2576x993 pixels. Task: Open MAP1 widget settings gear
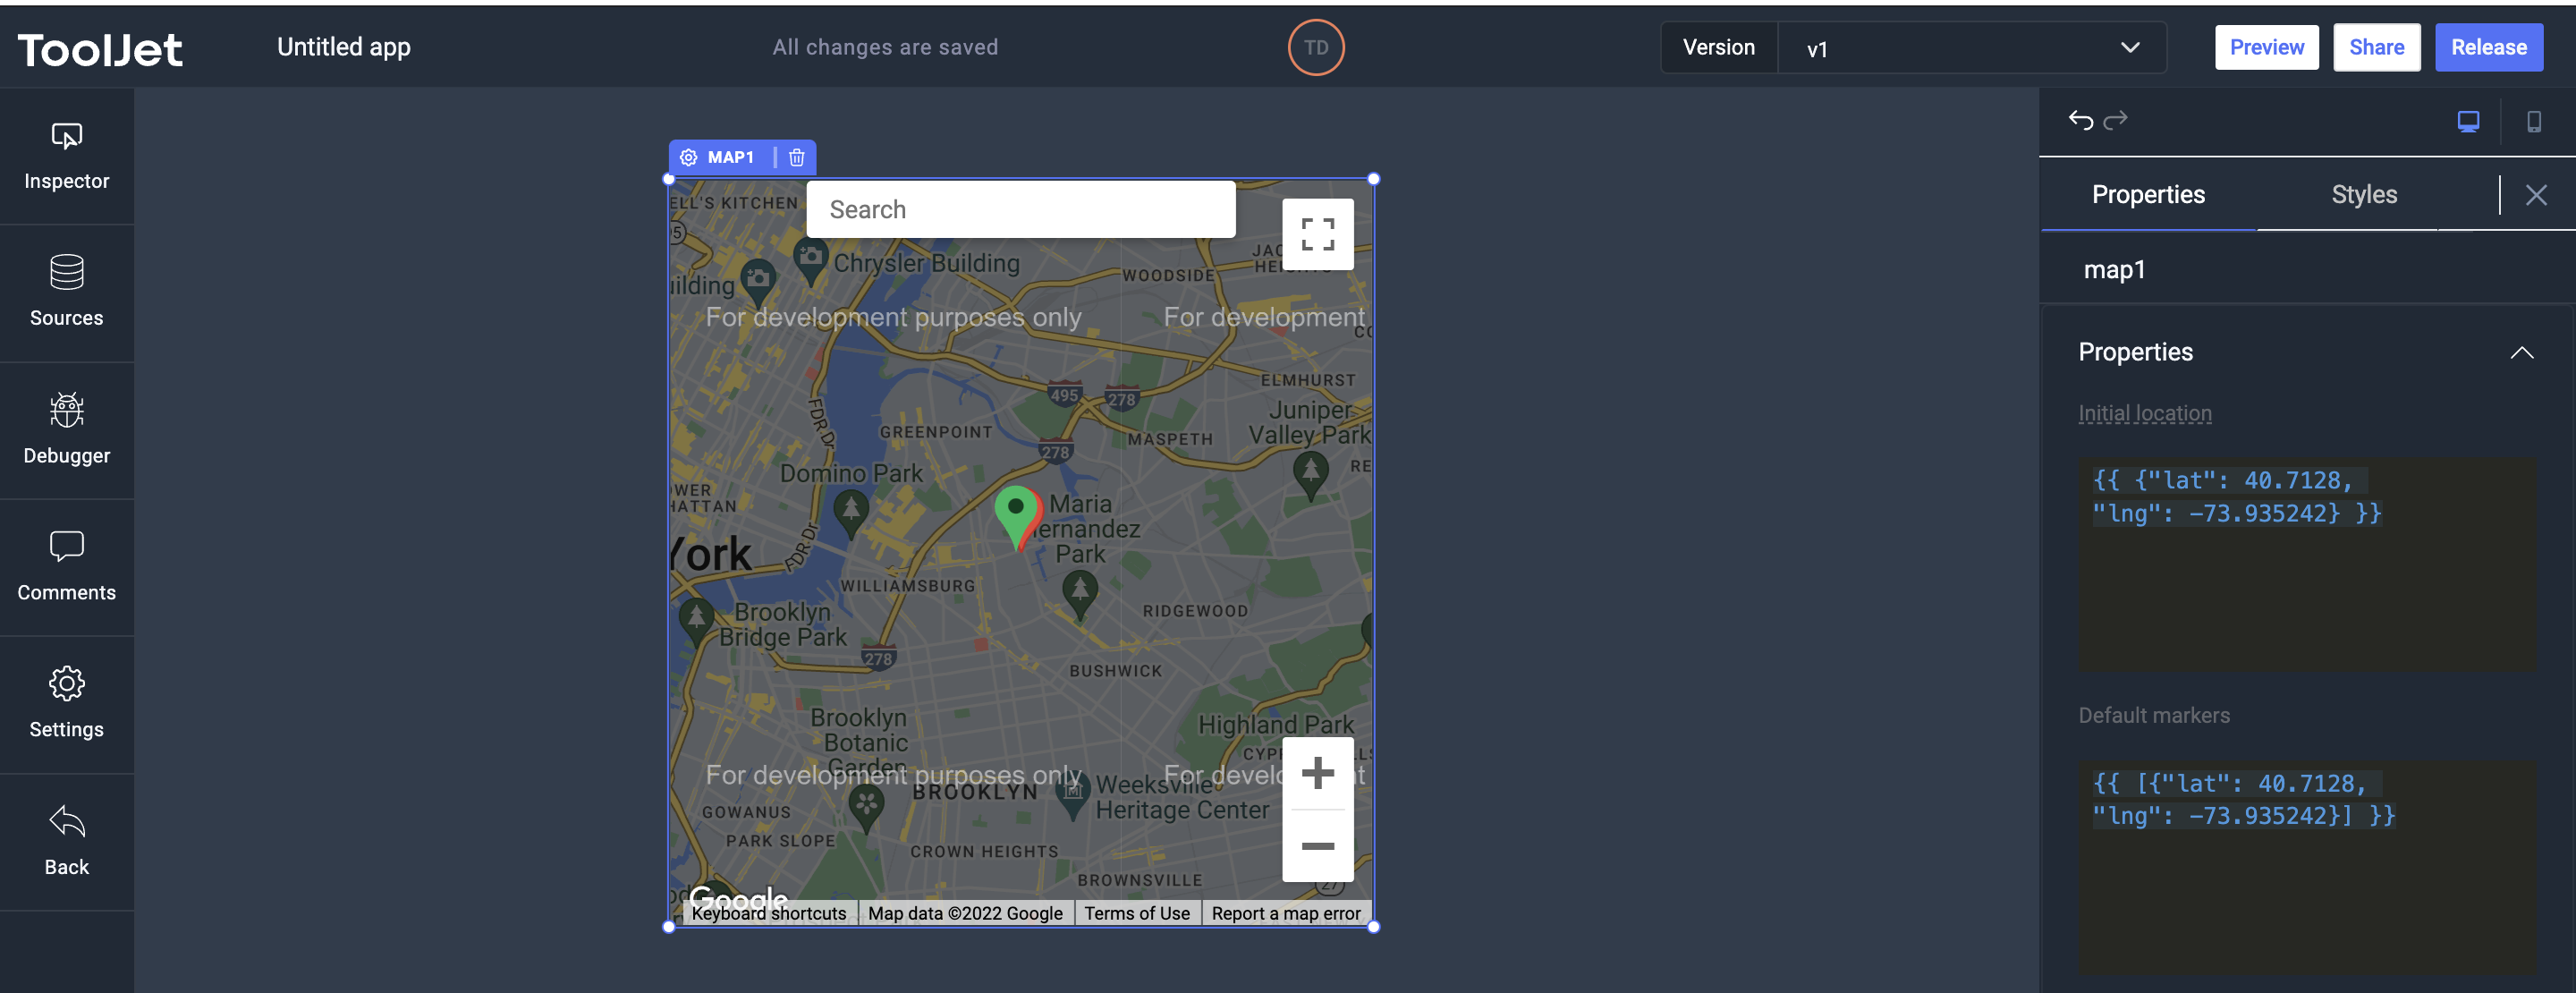pos(688,157)
